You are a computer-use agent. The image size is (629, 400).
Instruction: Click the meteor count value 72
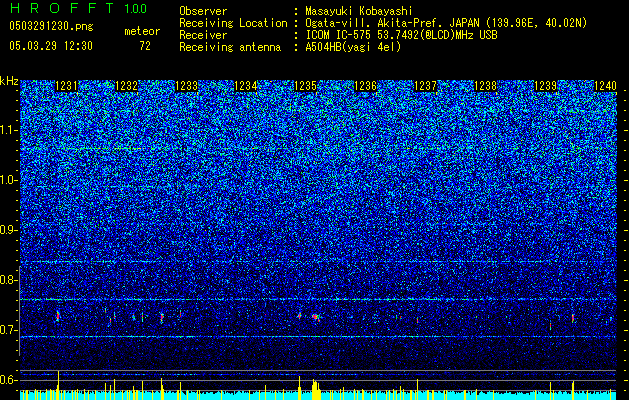point(145,46)
